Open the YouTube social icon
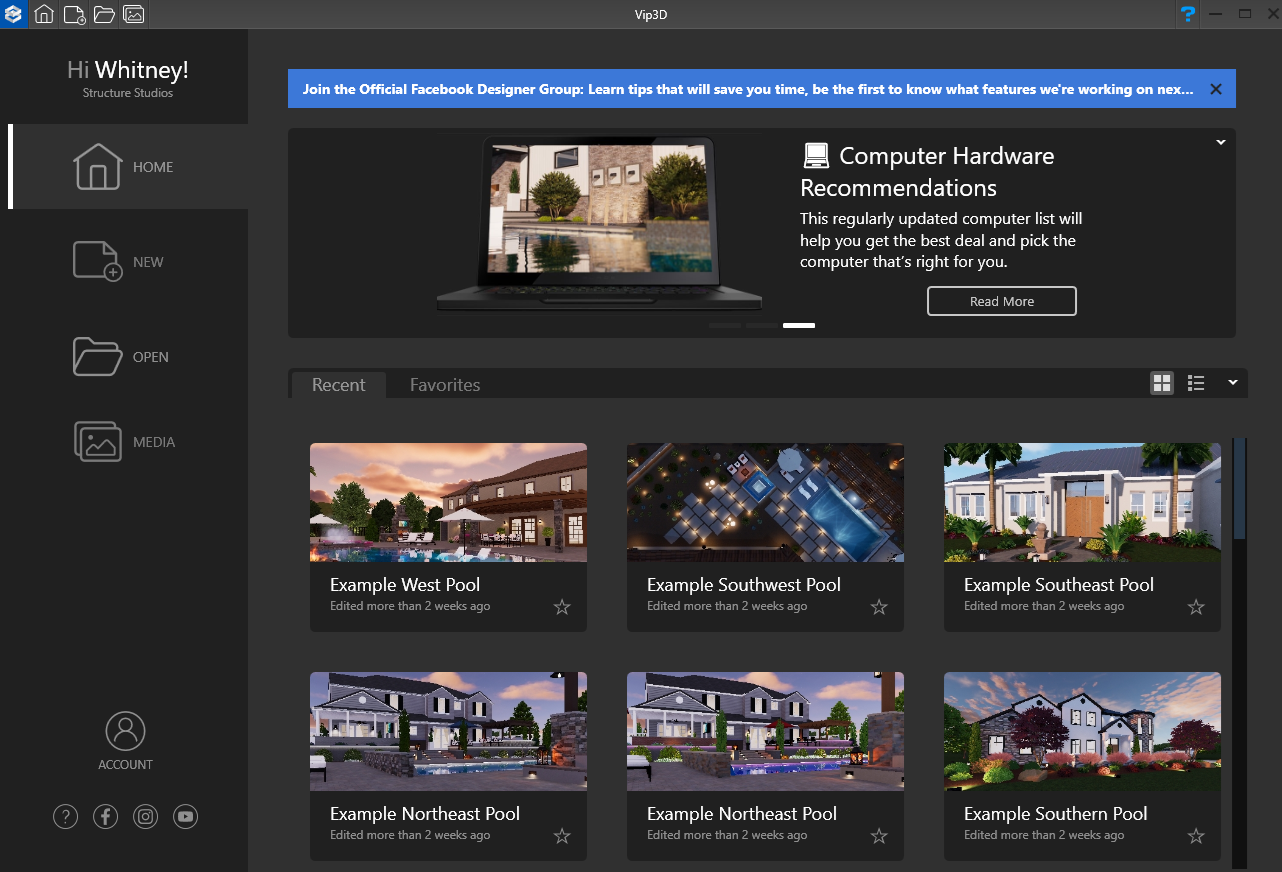This screenshot has width=1282, height=872. click(185, 817)
